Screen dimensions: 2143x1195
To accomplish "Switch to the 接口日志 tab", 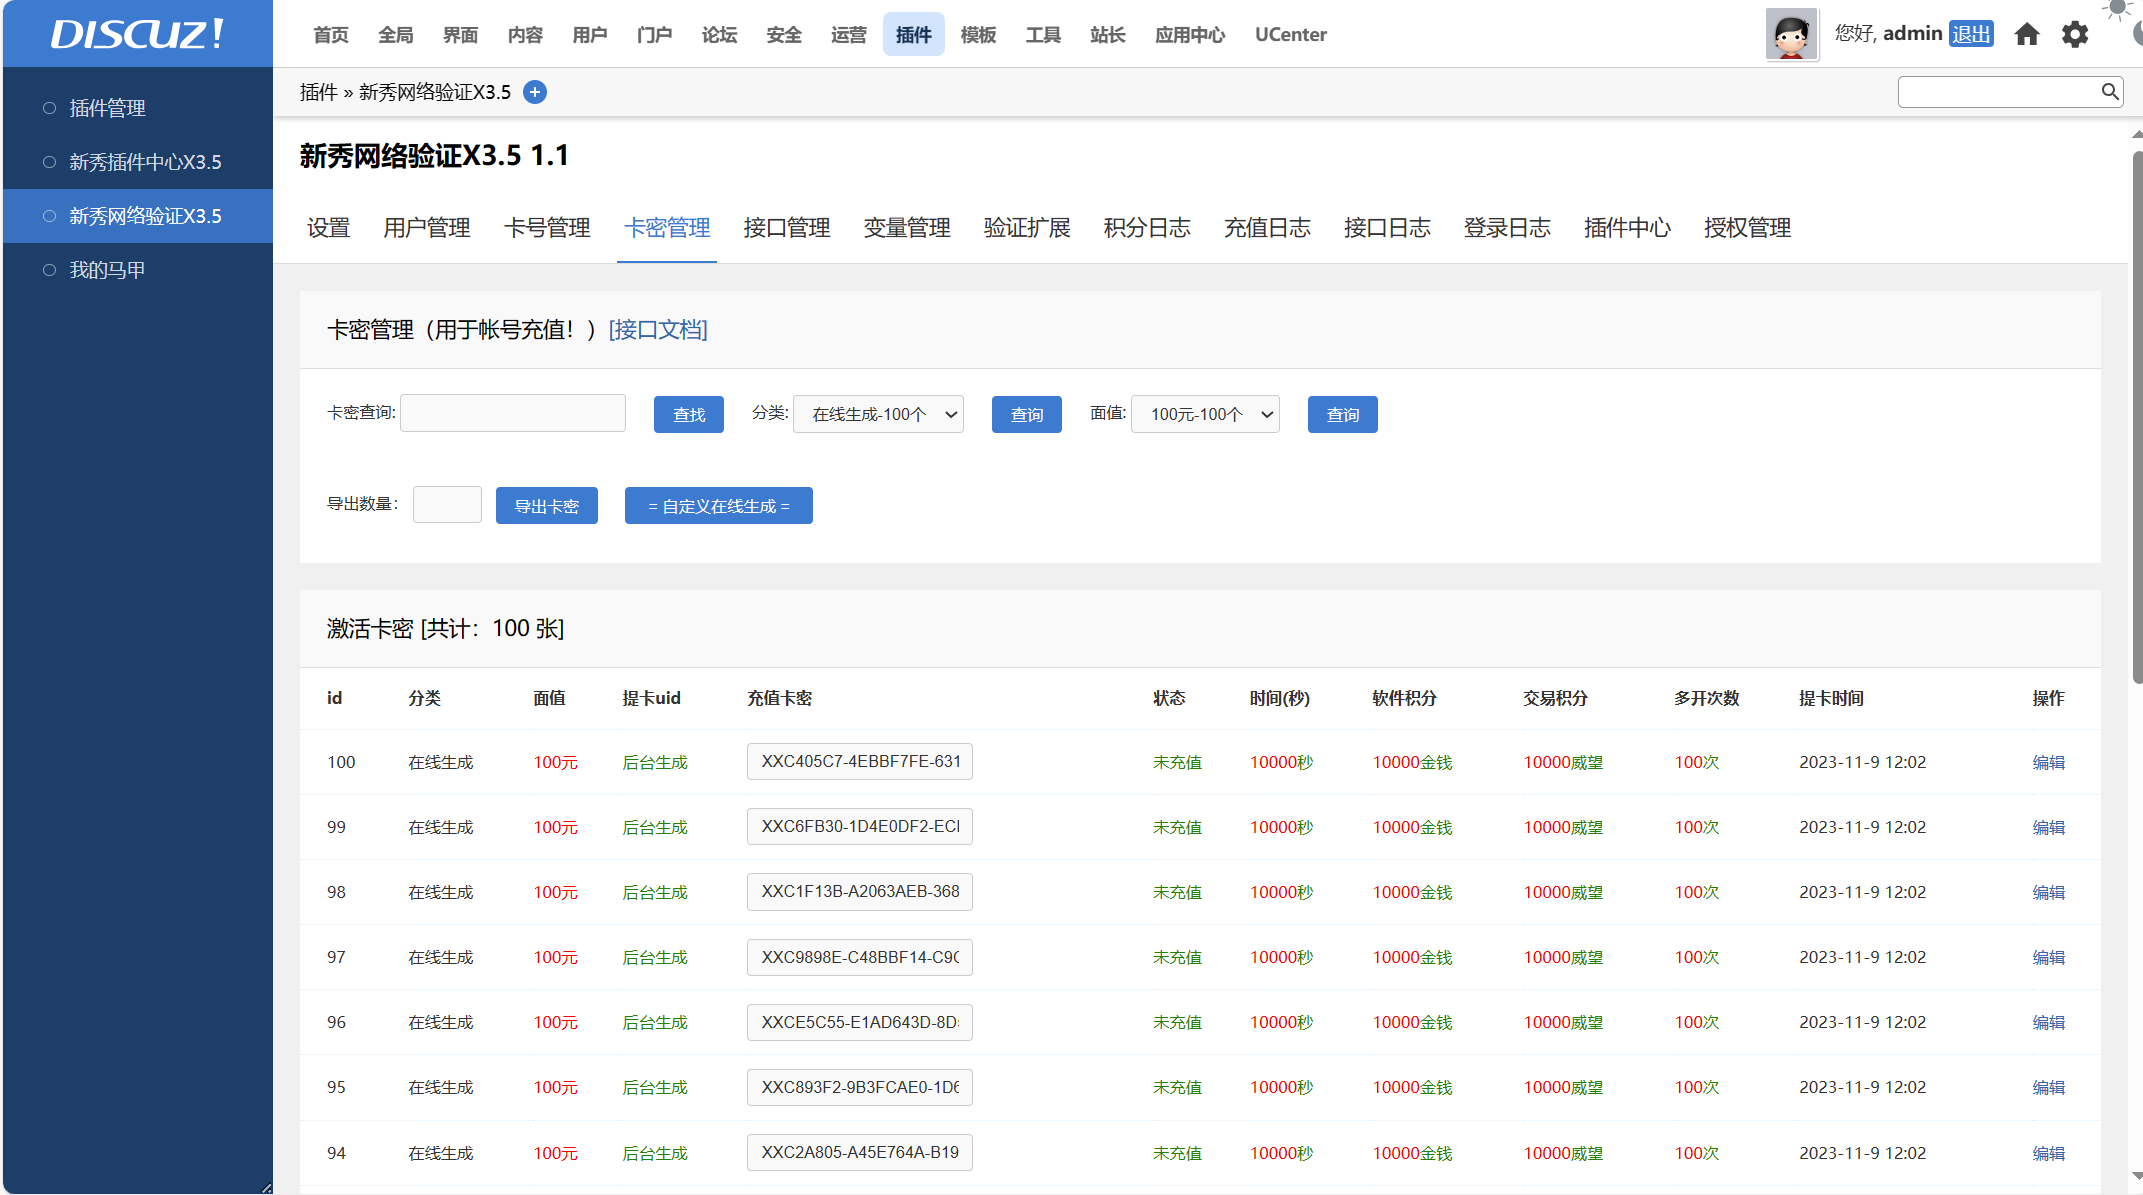I will [x=1387, y=228].
